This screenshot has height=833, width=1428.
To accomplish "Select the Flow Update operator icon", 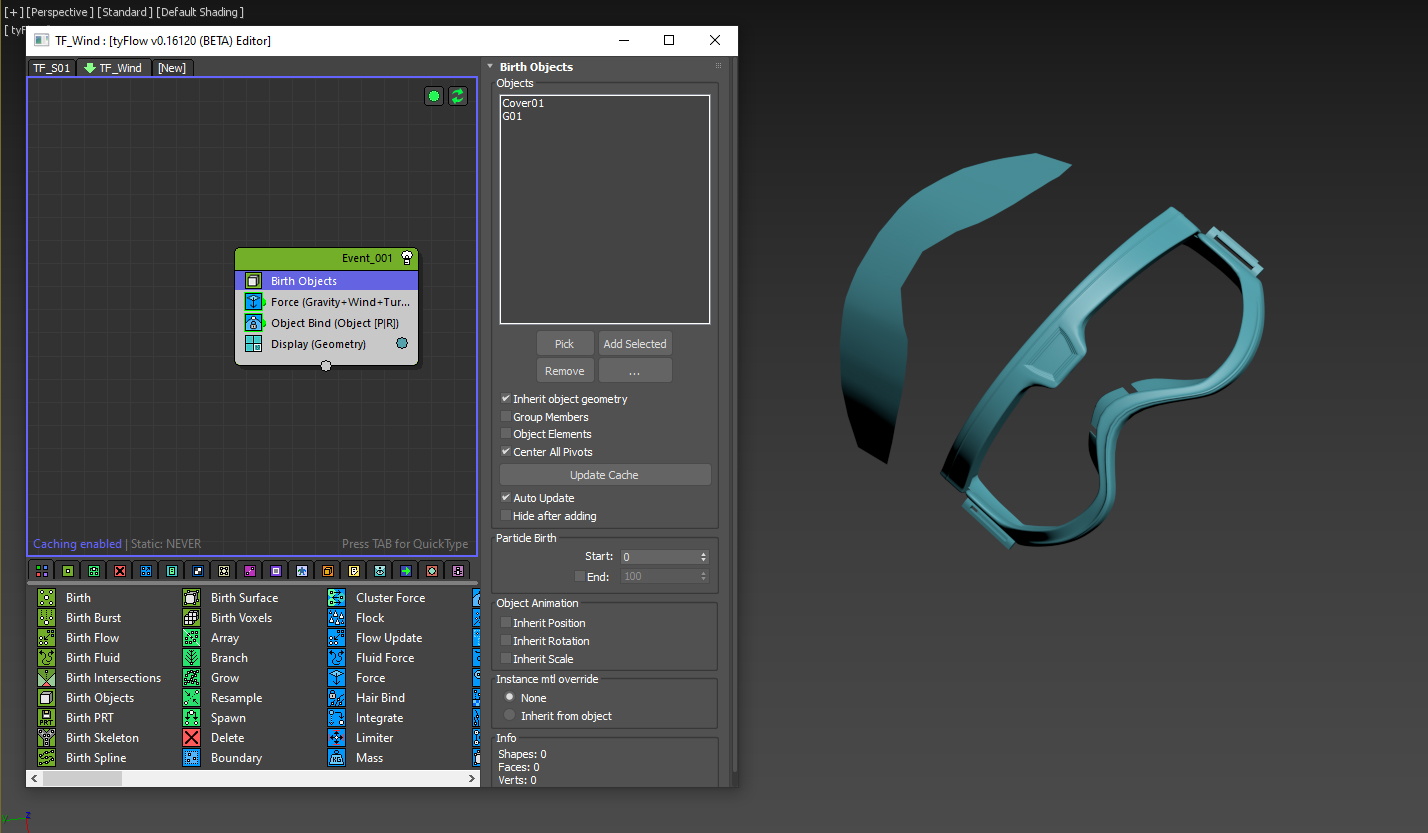I will [x=337, y=637].
